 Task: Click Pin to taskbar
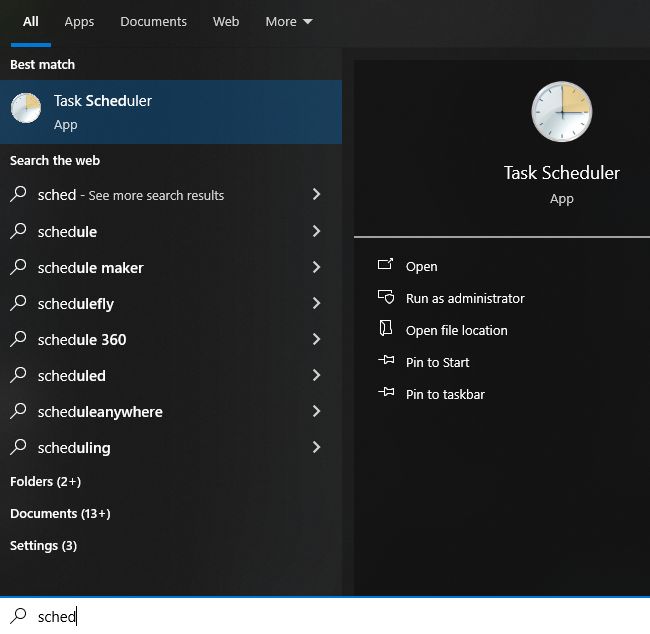pos(445,394)
